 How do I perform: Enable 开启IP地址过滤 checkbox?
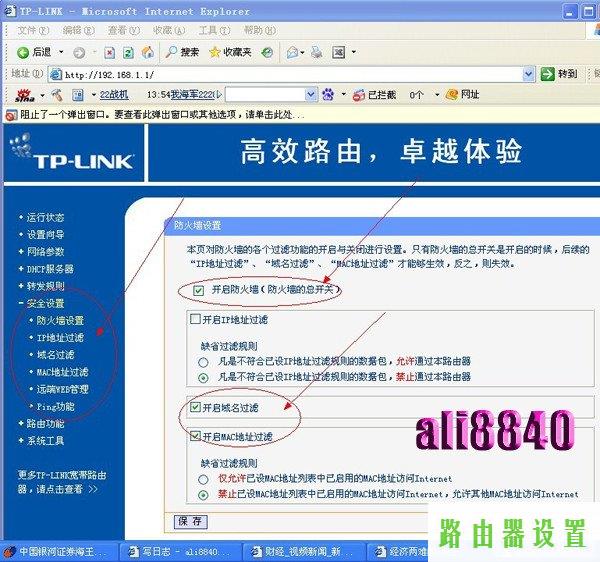pyautogui.click(x=195, y=319)
